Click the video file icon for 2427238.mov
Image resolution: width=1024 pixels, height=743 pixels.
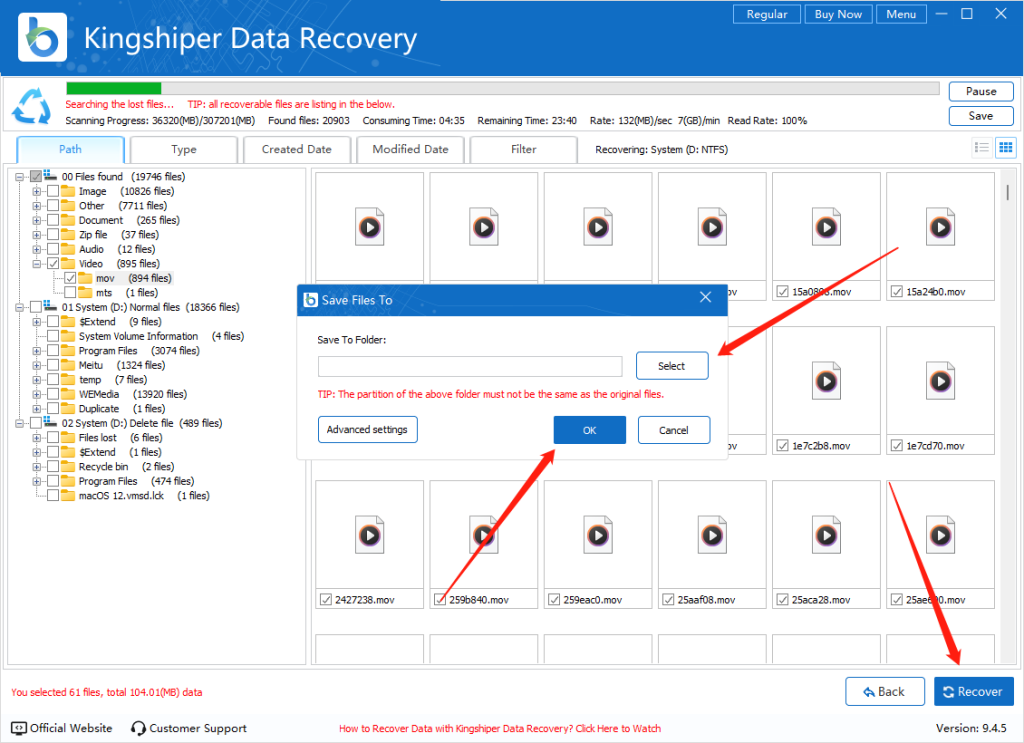tap(370, 535)
